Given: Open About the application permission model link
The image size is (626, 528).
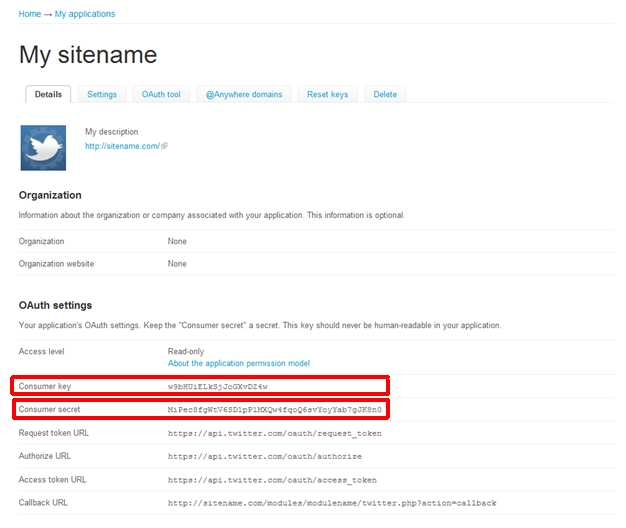Looking at the screenshot, I should pyautogui.click(x=239, y=363).
